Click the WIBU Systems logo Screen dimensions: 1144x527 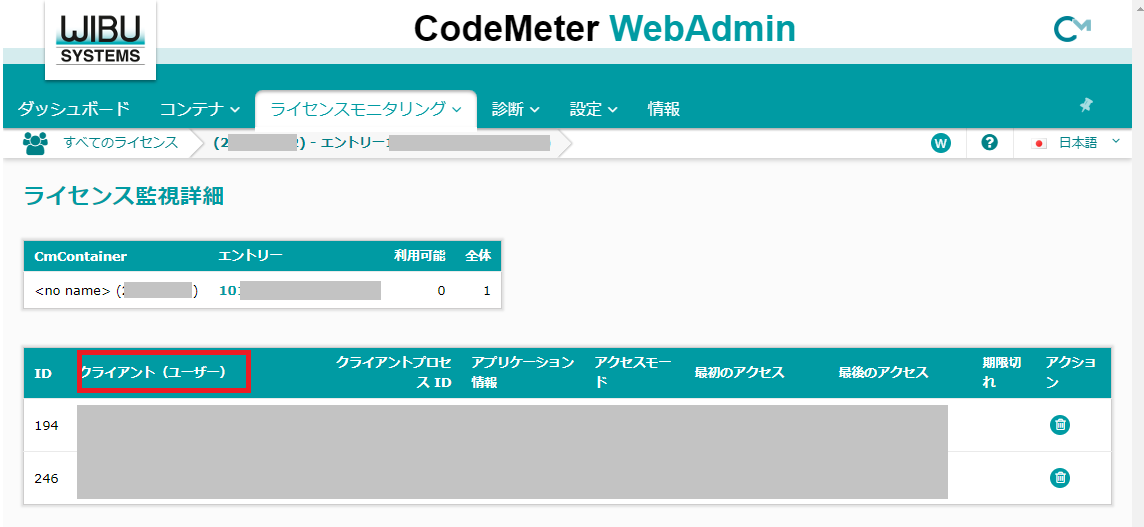[x=101, y=39]
